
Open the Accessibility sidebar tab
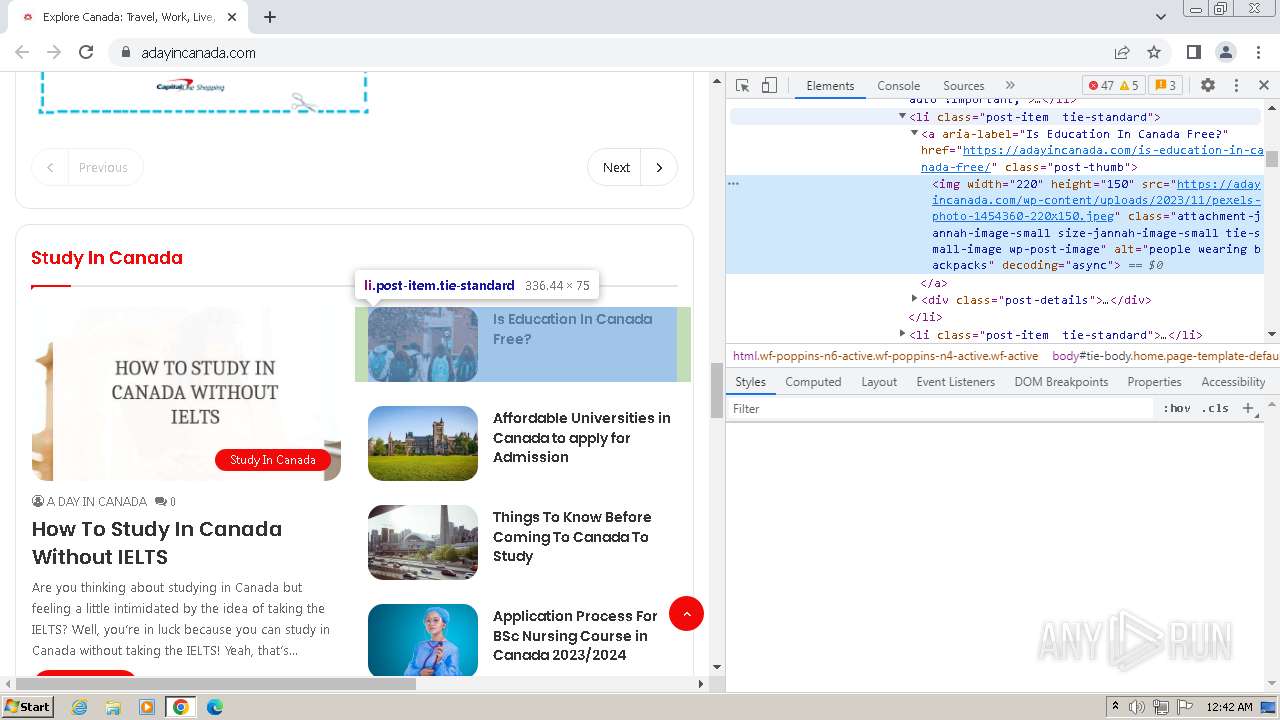pos(1233,382)
